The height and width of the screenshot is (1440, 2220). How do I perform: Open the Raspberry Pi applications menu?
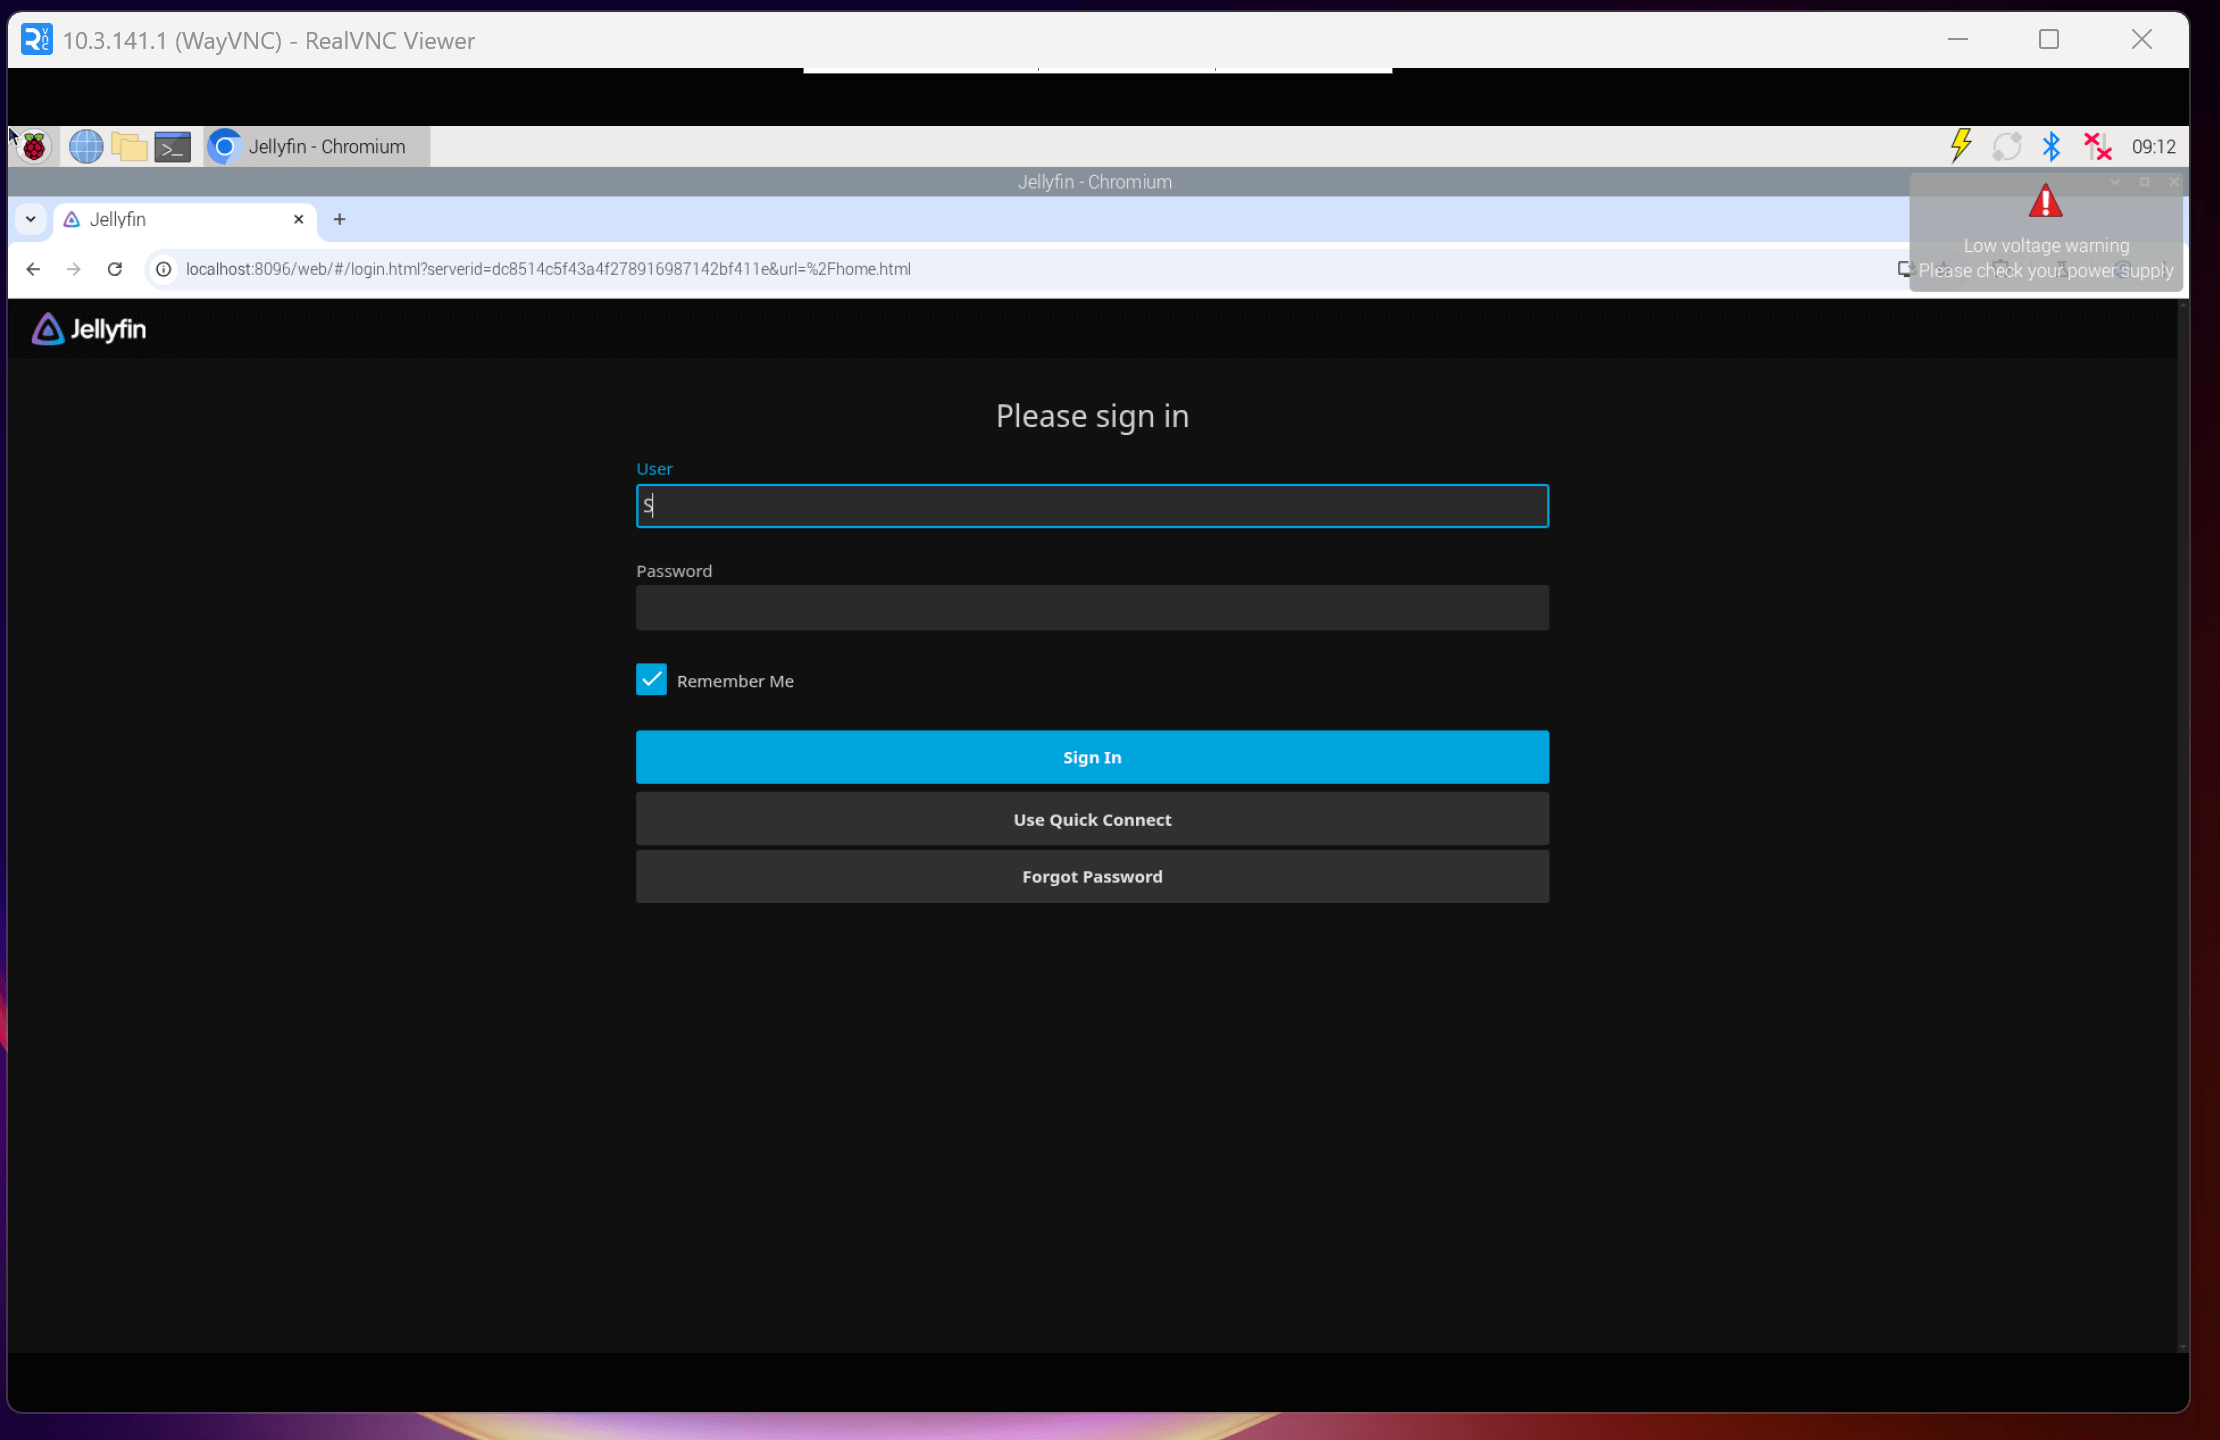pyautogui.click(x=34, y=147)
